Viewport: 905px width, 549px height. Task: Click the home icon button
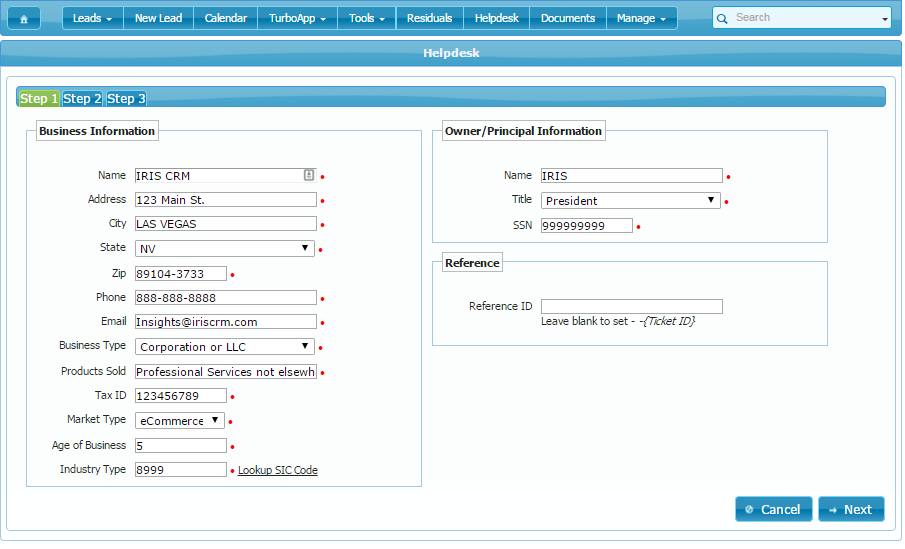24,18
